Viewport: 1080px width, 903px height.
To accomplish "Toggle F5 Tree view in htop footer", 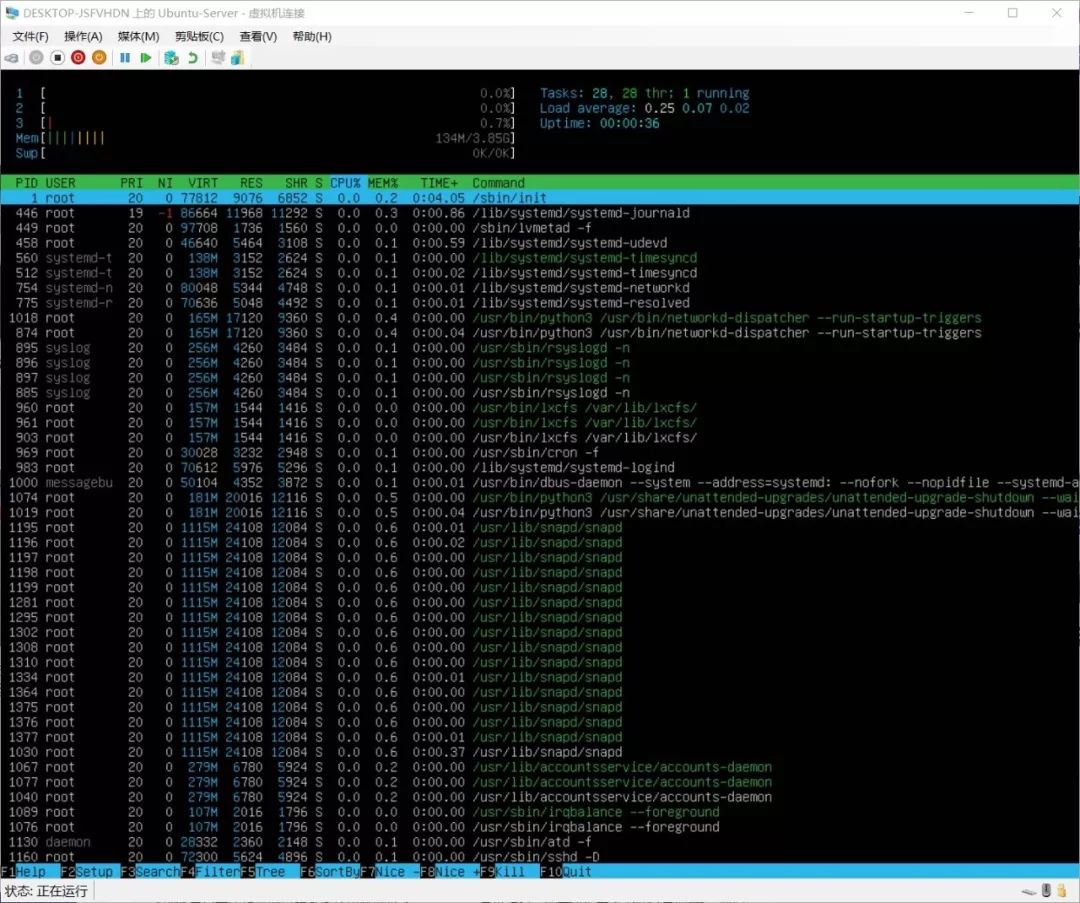I will pos(262,872).
